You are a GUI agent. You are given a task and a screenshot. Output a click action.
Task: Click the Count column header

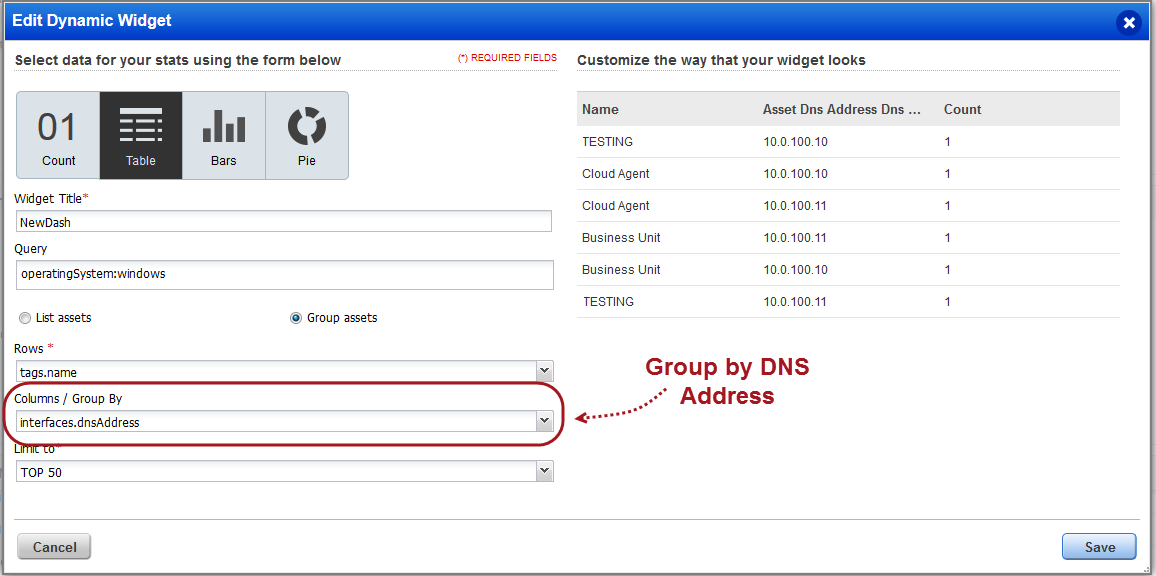[962, 109]
